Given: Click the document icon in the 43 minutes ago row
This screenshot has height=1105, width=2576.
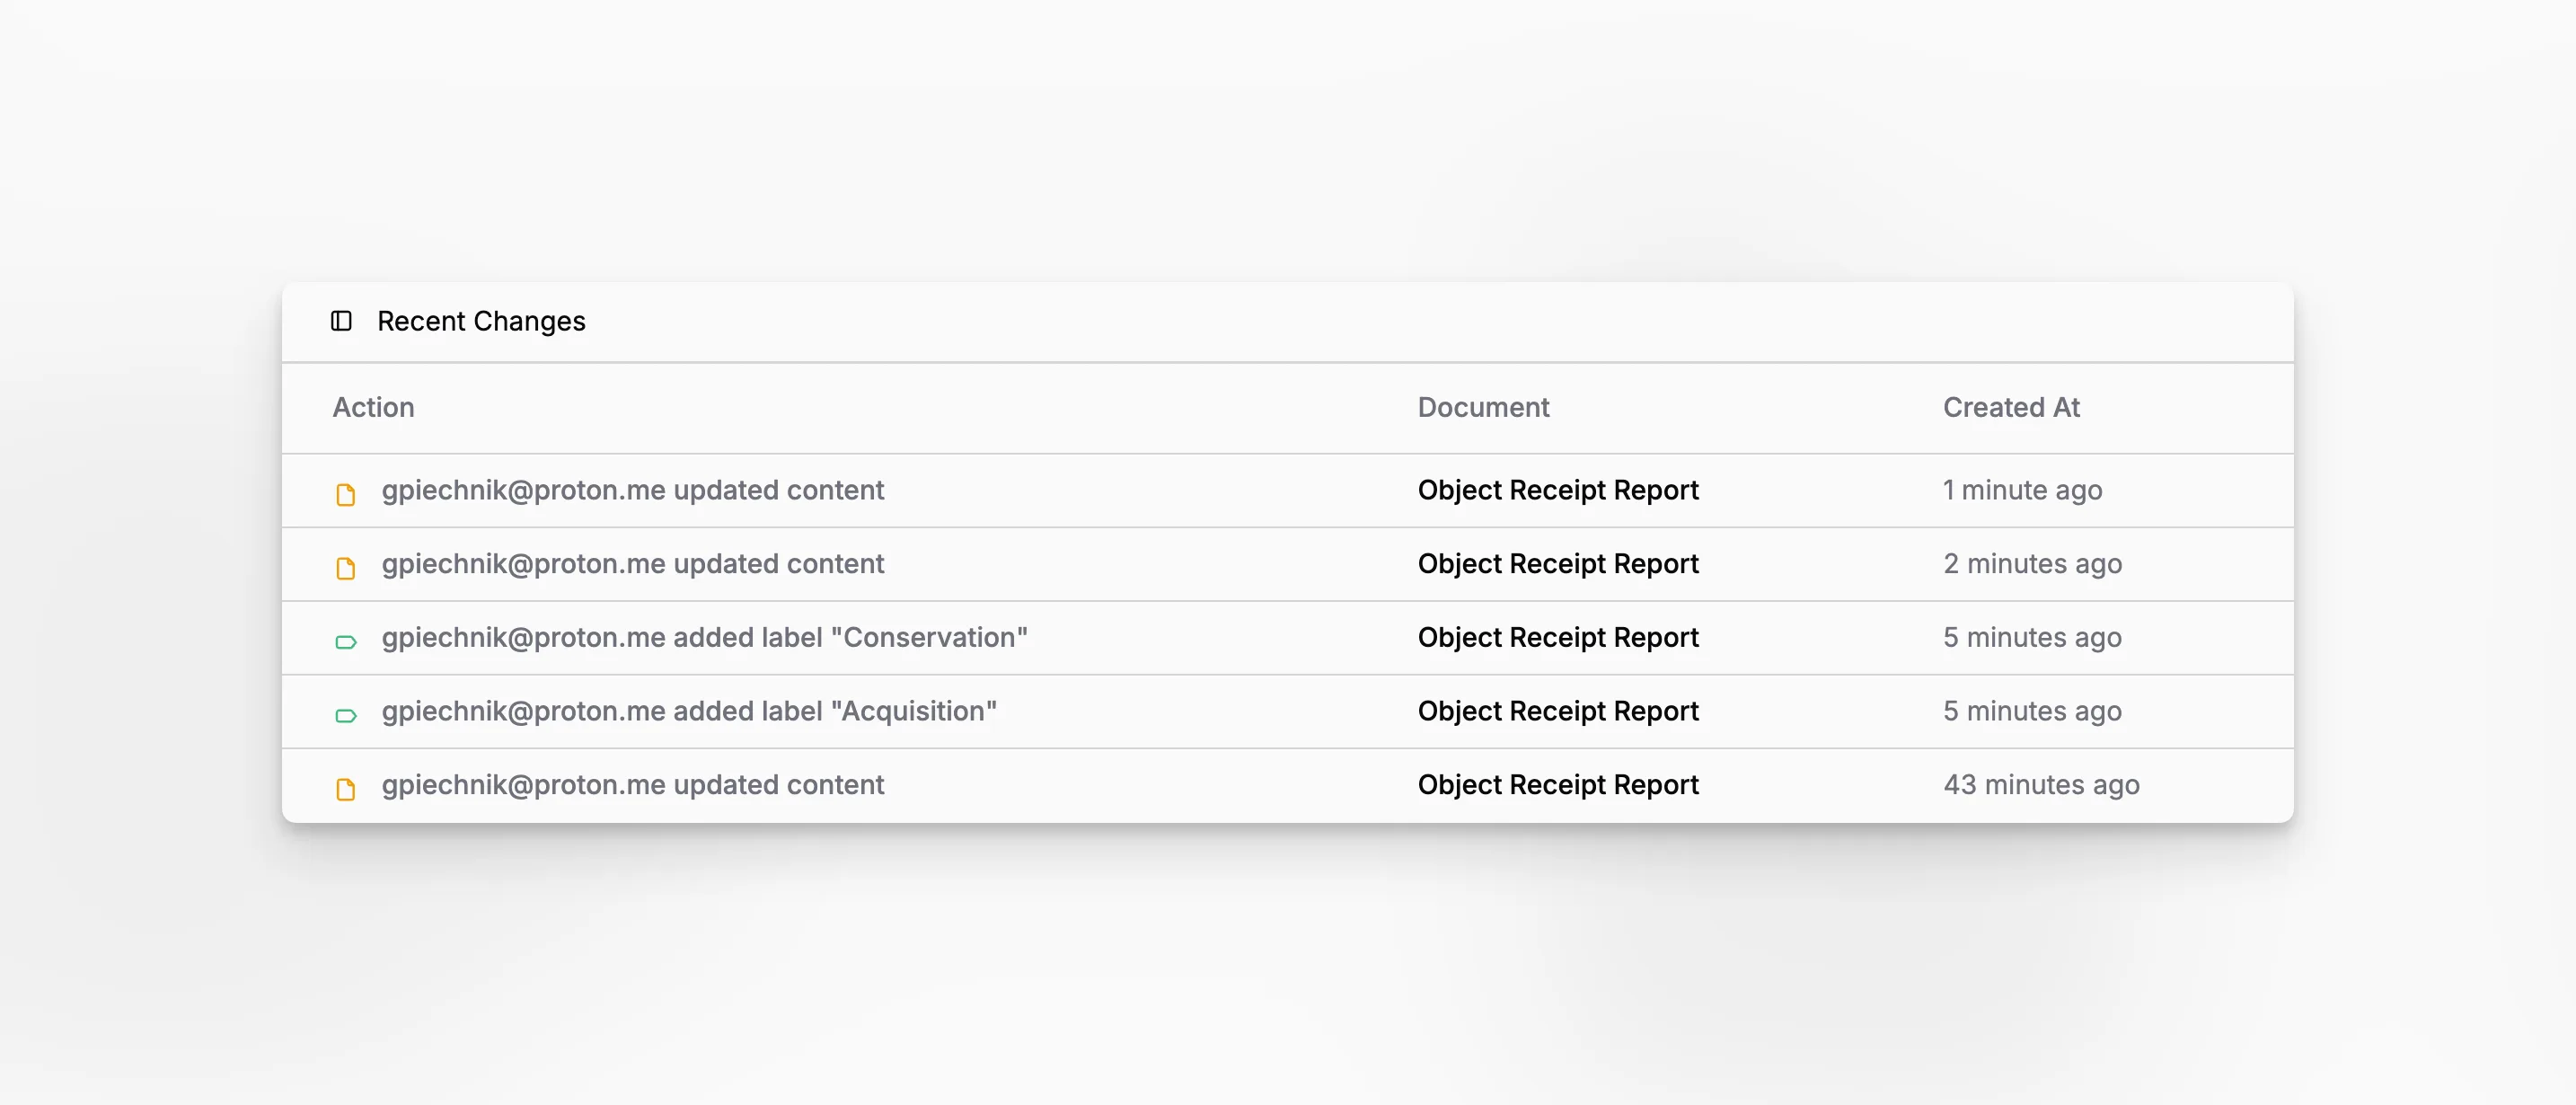Looking at the screenshot, I should (x=346, y=789).
